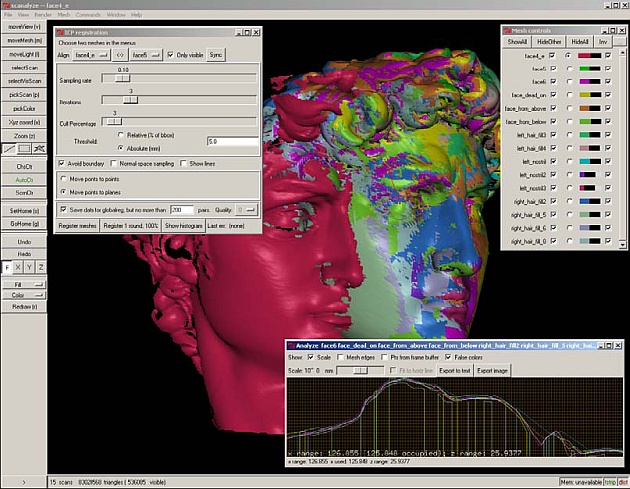
Task: Select the line selection tool icon
Action: click(9, 149)
